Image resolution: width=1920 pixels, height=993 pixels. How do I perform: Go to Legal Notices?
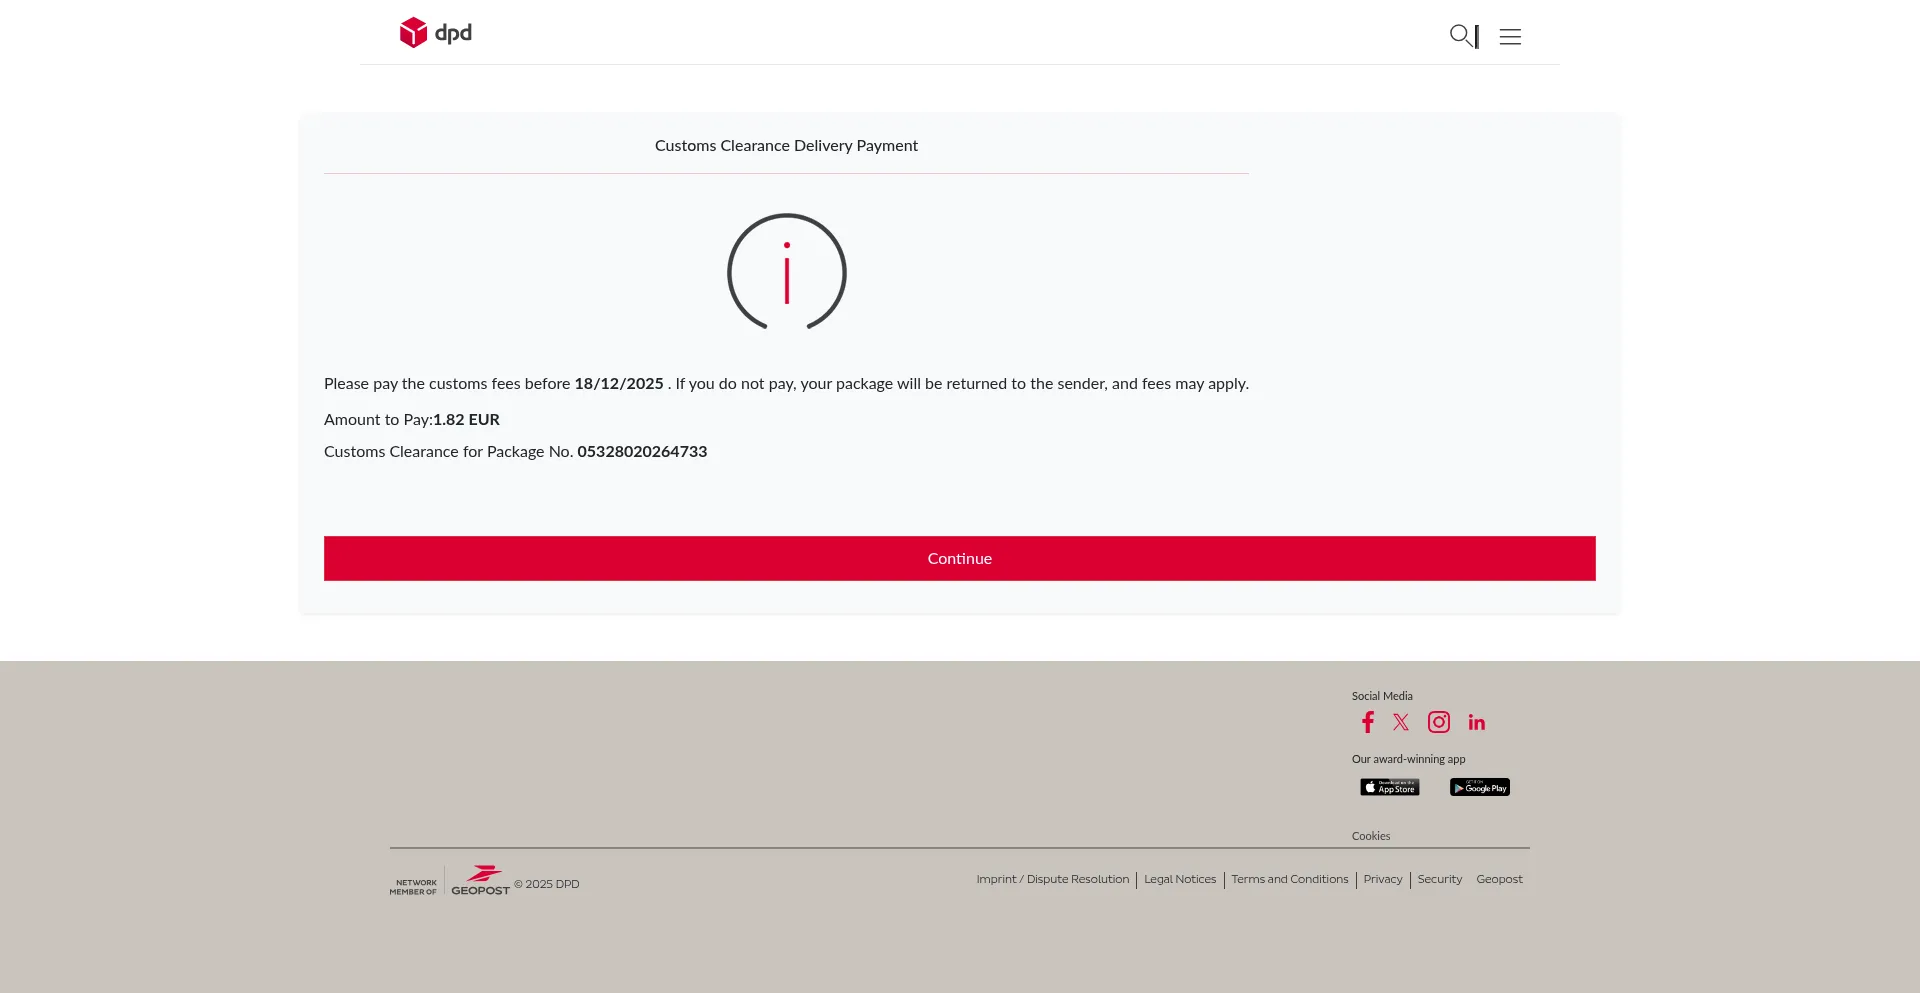point(1180,879)
